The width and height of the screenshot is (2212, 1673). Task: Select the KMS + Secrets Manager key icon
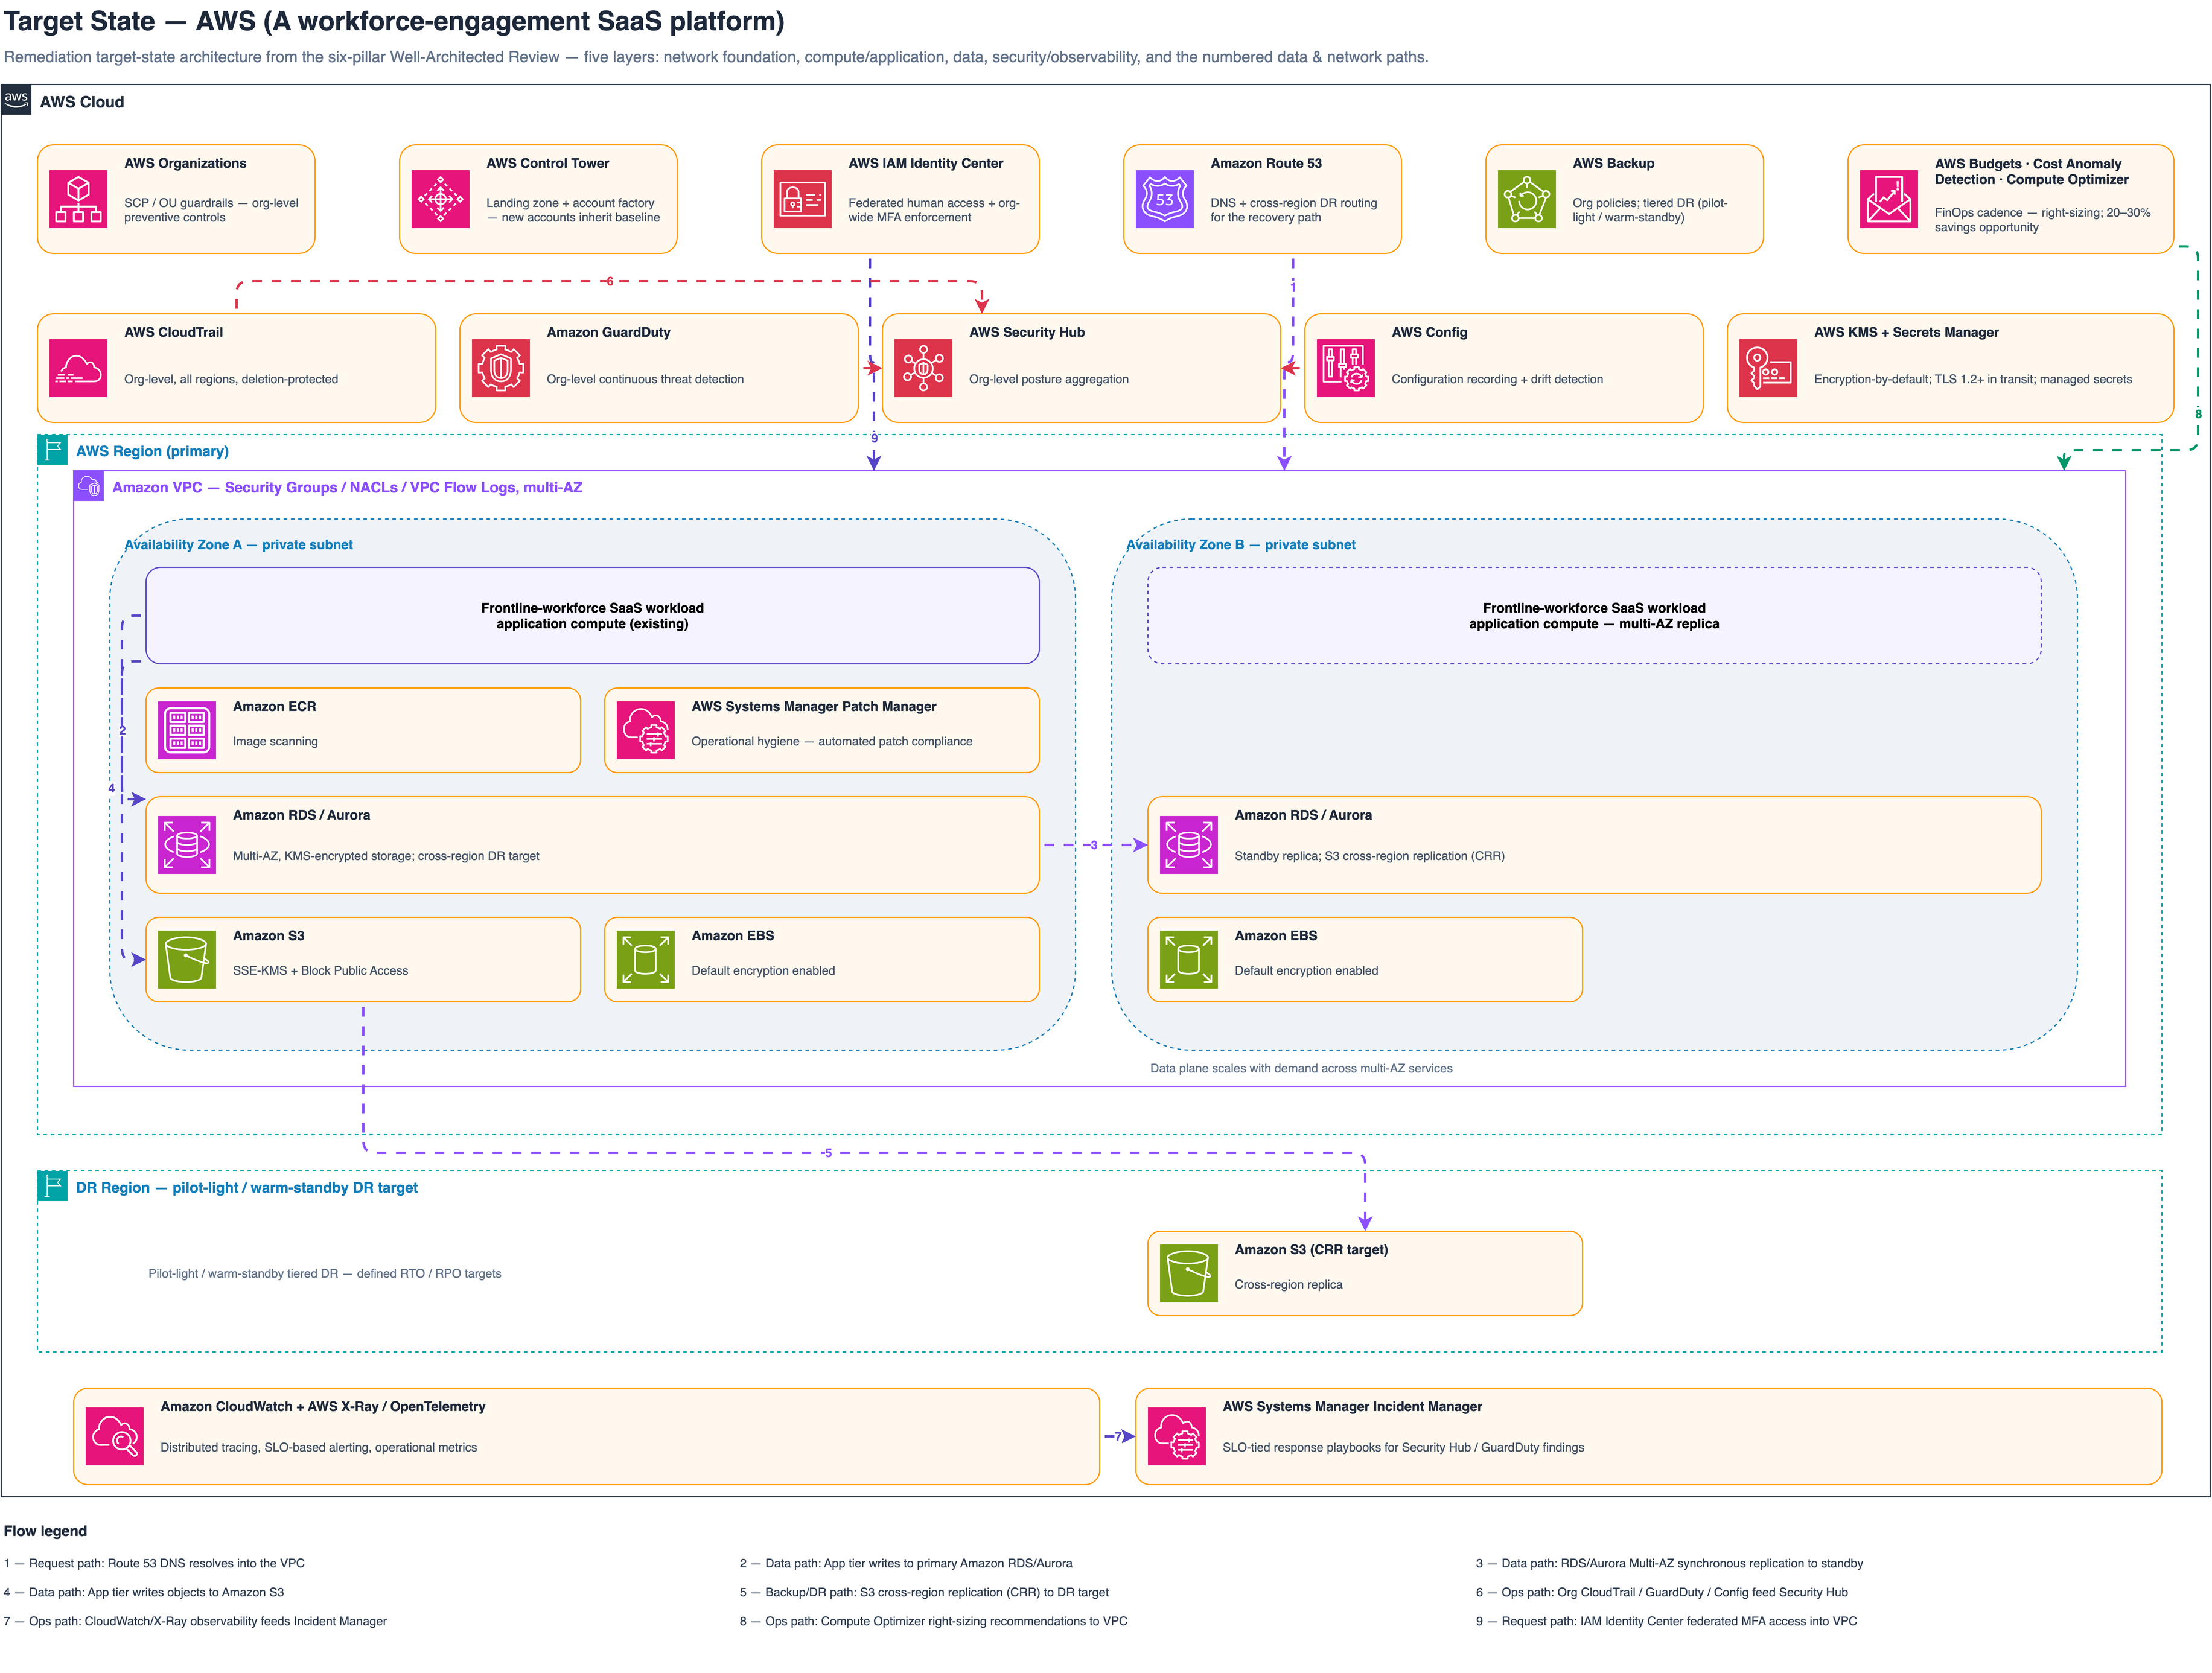tap(1769, 369)
